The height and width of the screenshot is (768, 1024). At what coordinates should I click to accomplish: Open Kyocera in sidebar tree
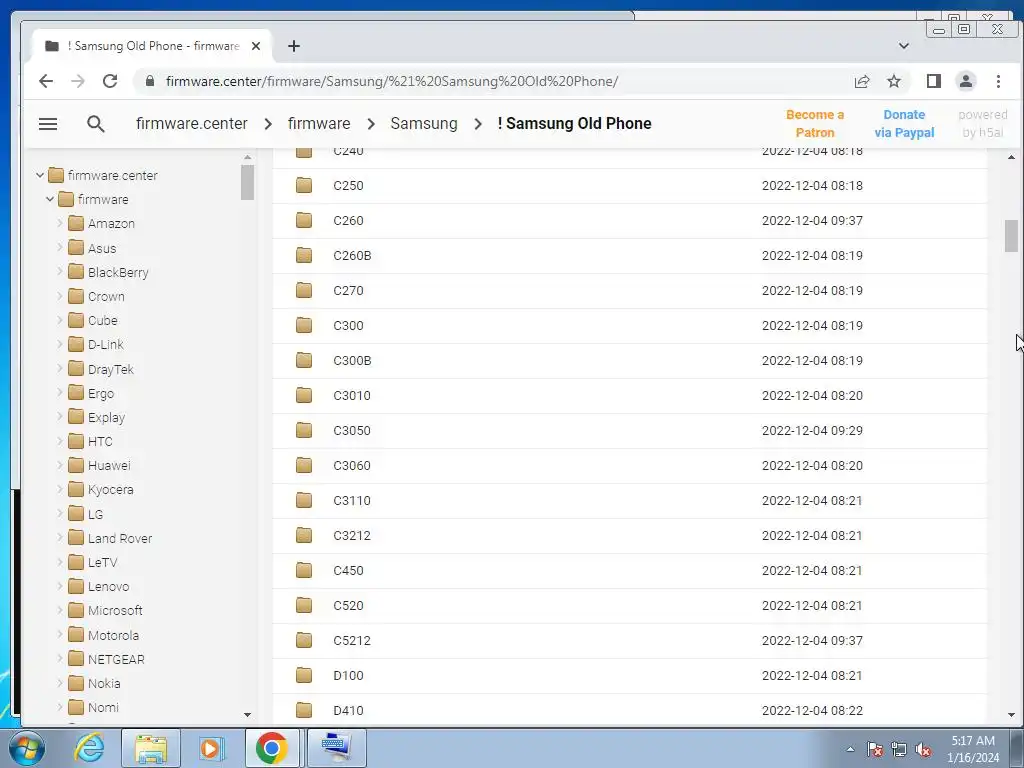110,489
